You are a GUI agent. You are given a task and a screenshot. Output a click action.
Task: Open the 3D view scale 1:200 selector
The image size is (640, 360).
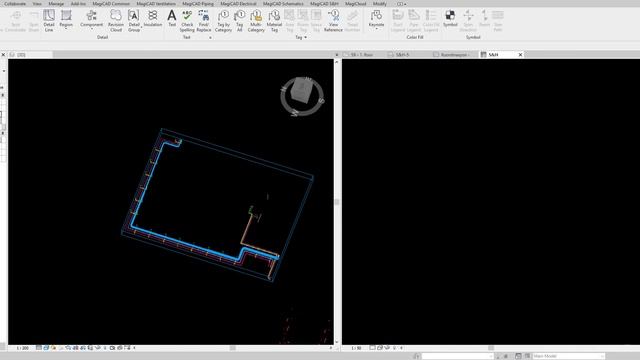point(23,348)
